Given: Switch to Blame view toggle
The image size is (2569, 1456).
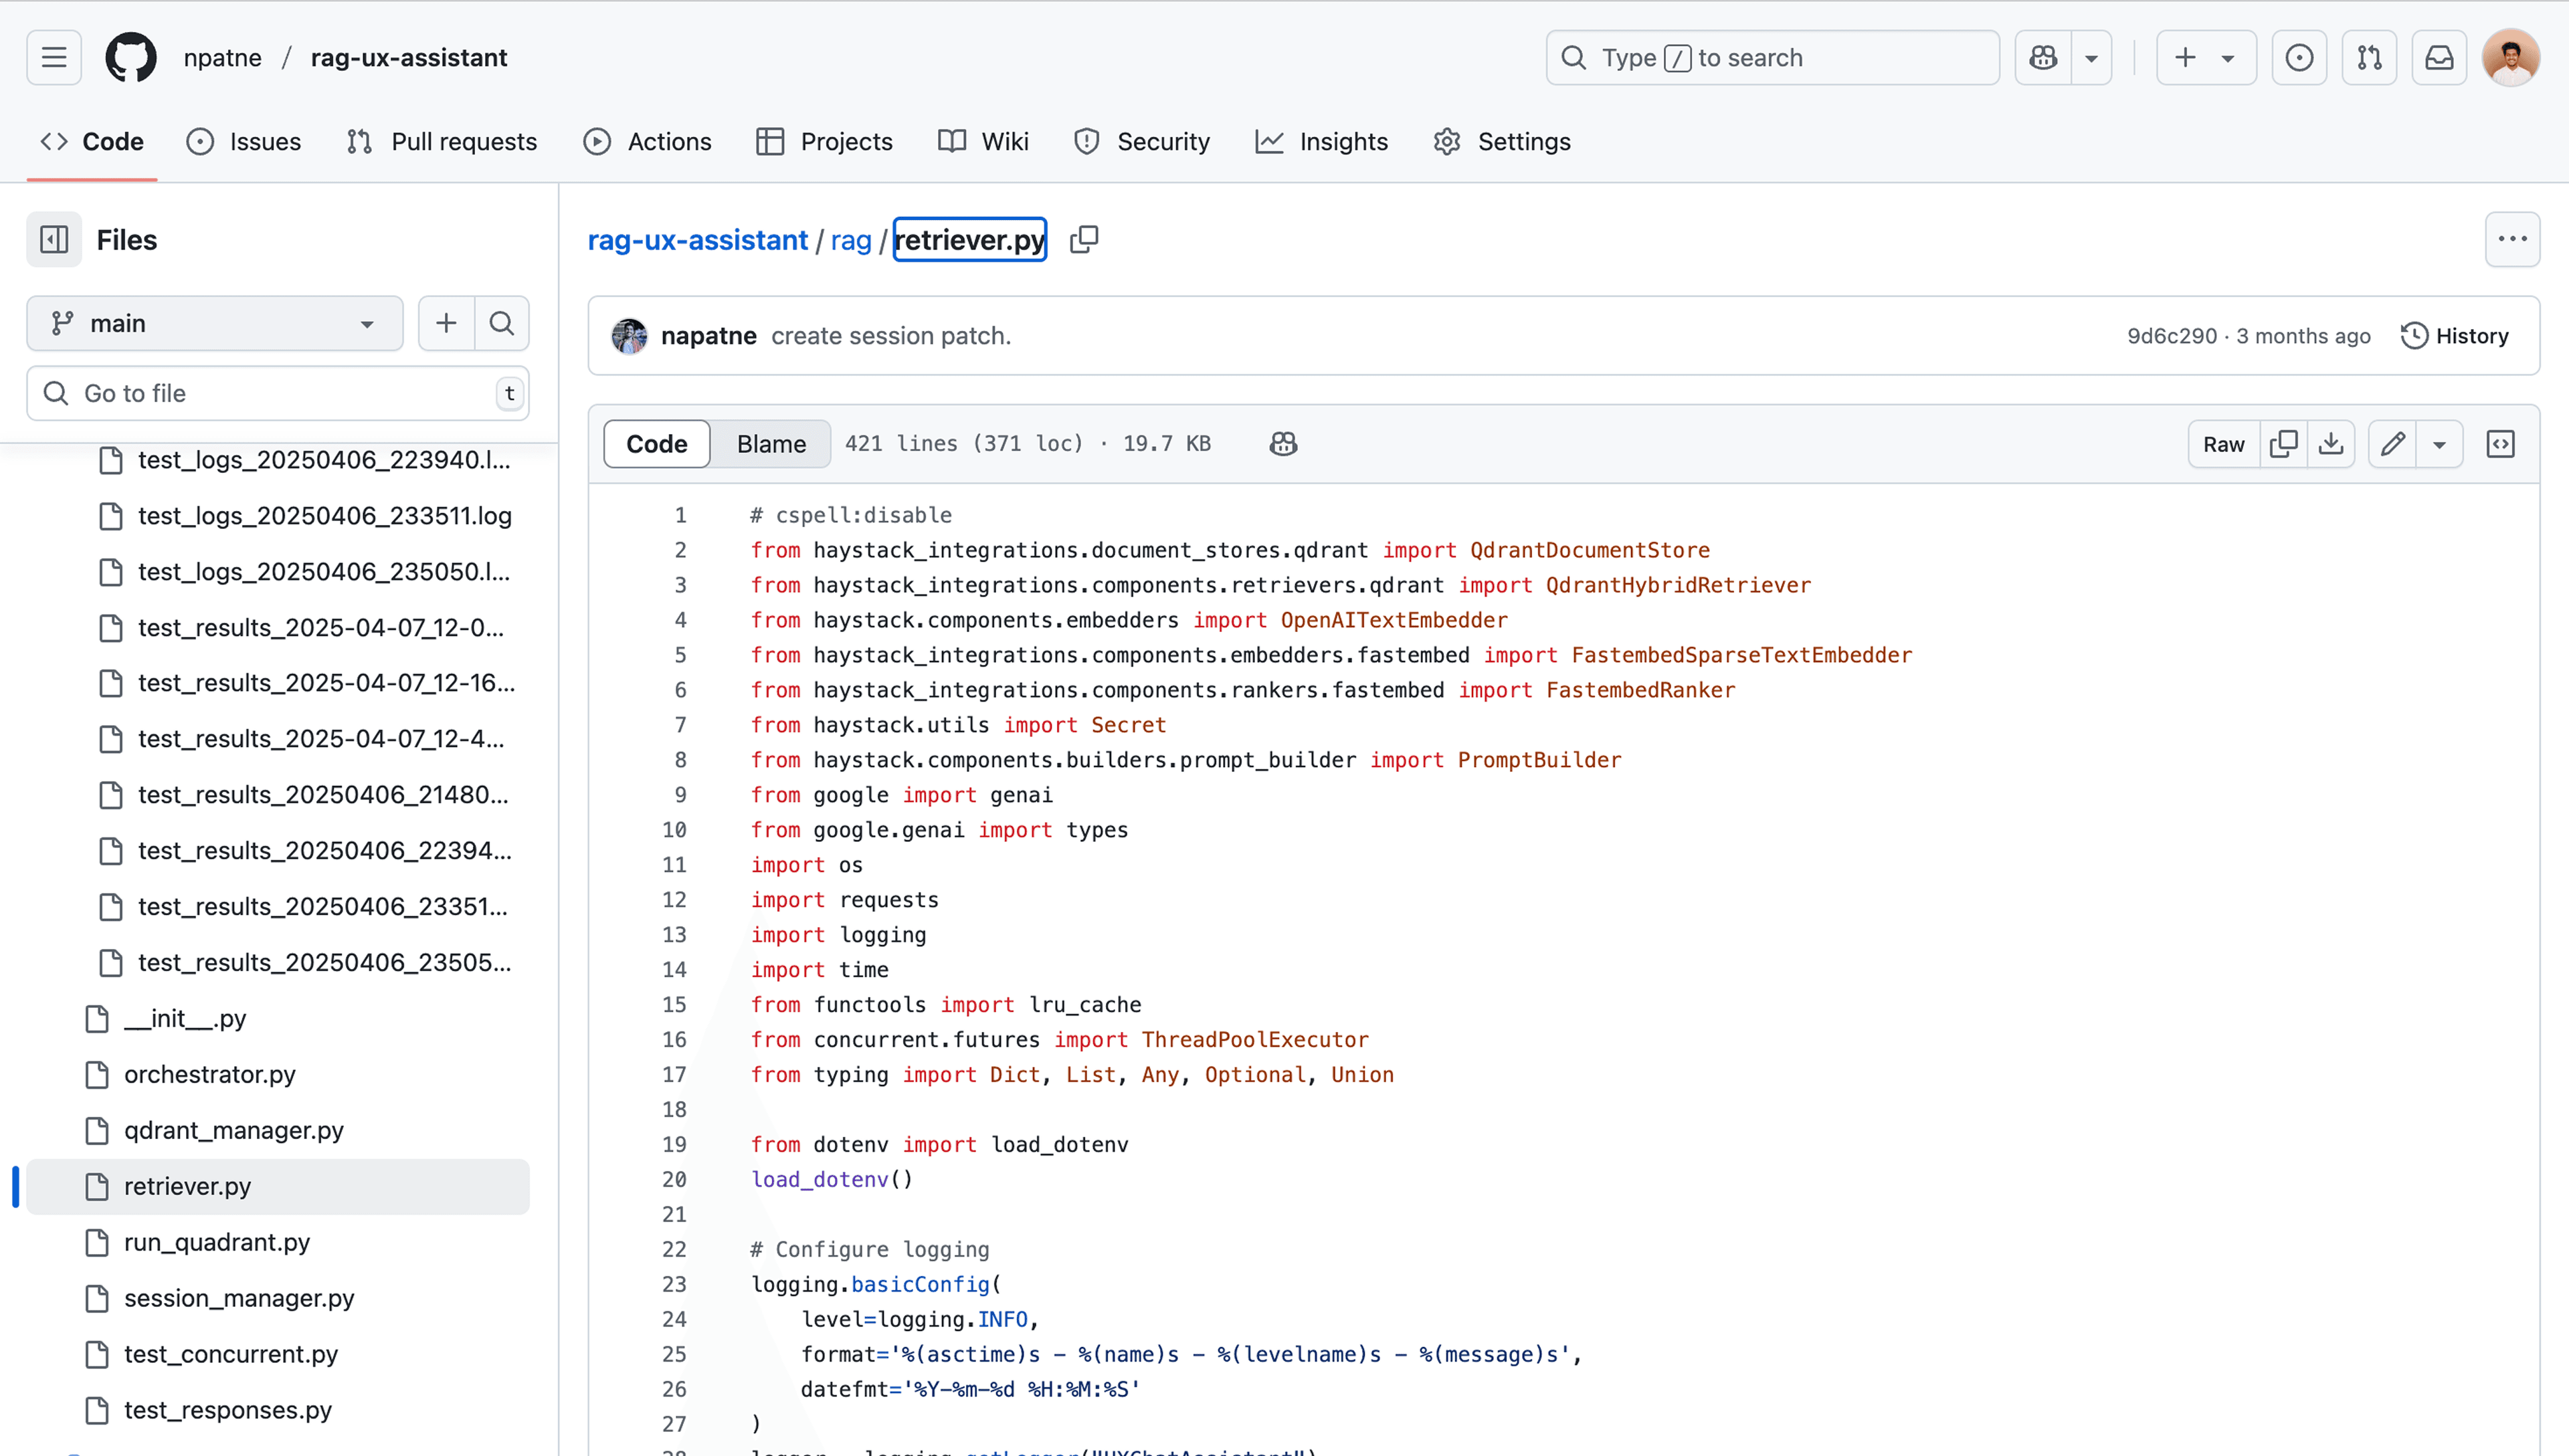Looking at the screenshot, I should [x=771, y=444].
